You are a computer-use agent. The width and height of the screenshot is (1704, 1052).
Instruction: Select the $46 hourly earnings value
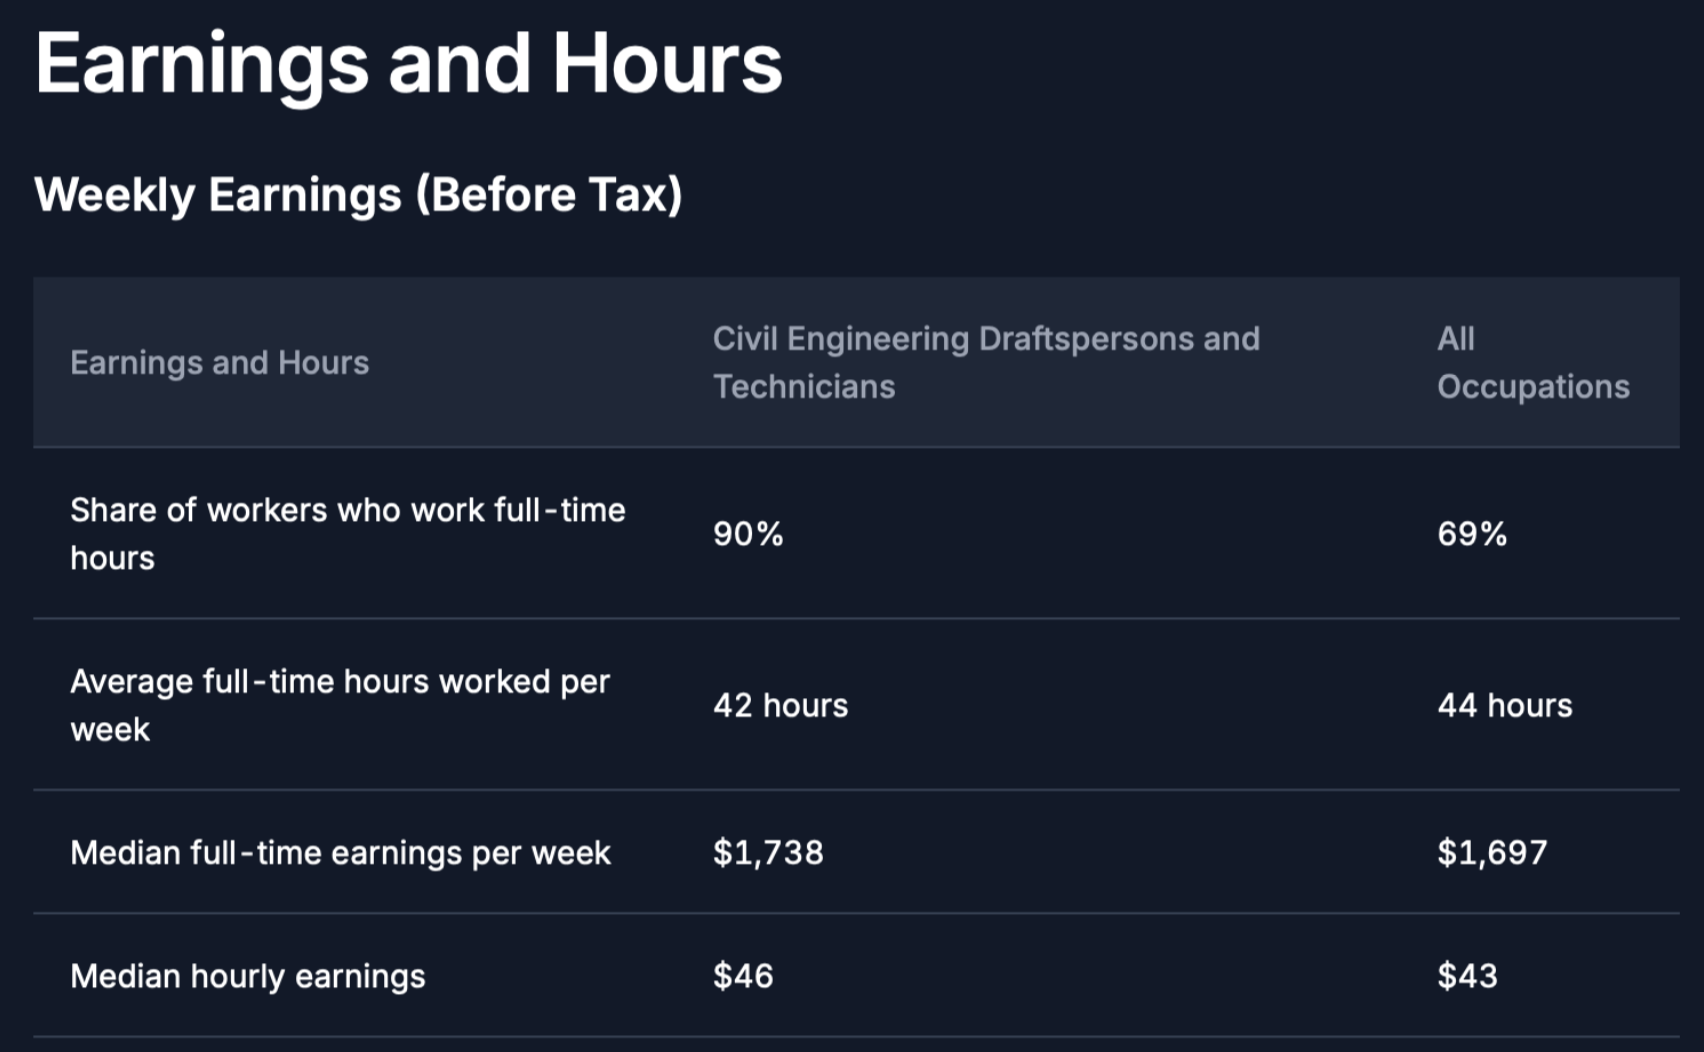[743, 976]
